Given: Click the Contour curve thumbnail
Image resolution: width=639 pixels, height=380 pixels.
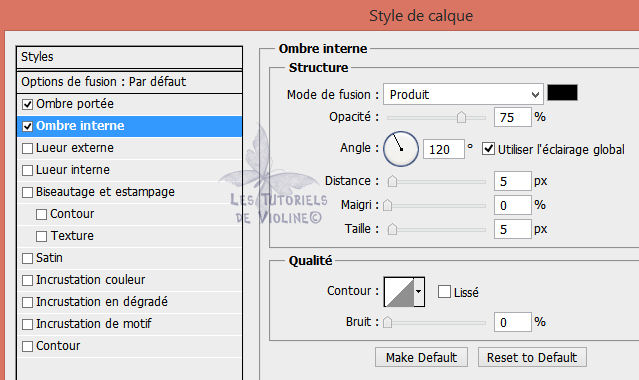Looking at the screenshot, I should (x=399, y=292).
